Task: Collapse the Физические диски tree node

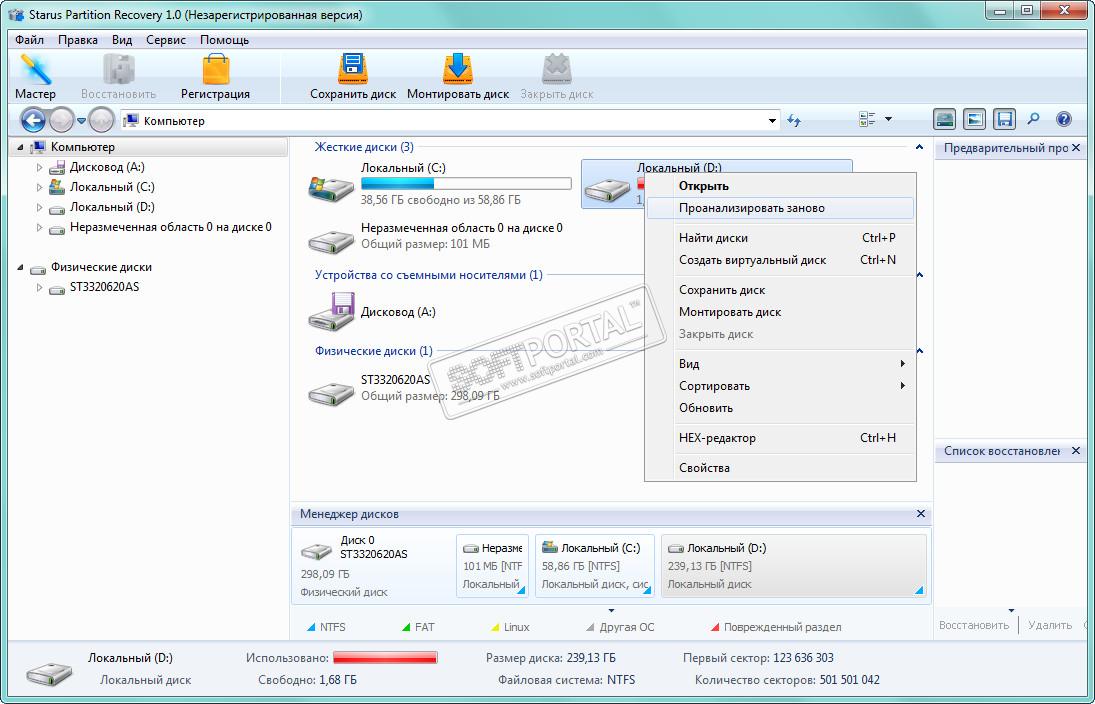Action: [20, 267]
